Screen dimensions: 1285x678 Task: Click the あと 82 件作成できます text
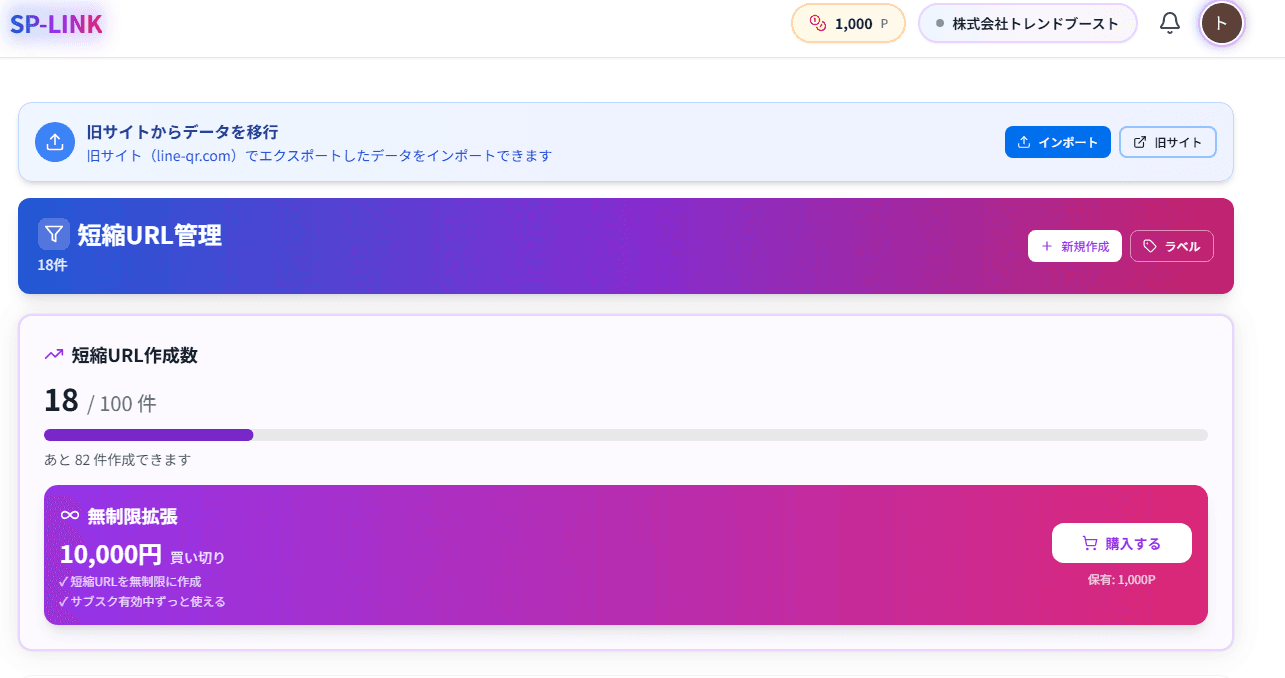[117, 460]
